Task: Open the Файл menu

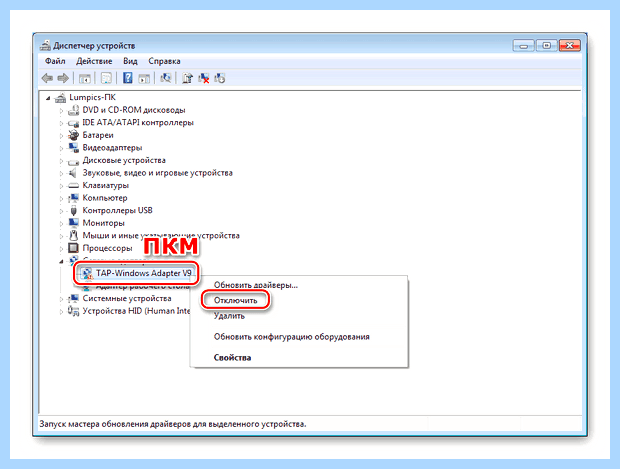Action: [55, 61]
